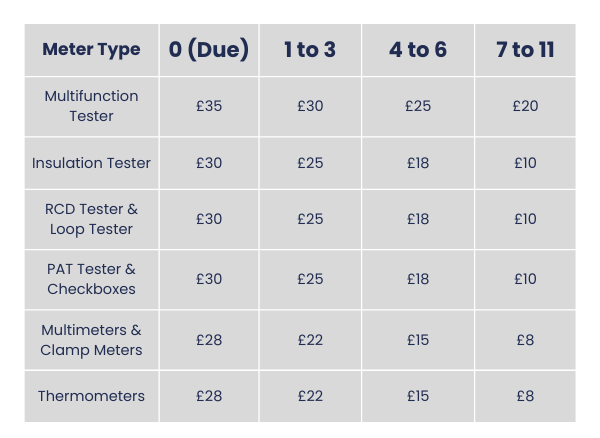This screenshot has height=438, width=600.
Task: Click the Thermometers row label
Action: click(91, 396)
